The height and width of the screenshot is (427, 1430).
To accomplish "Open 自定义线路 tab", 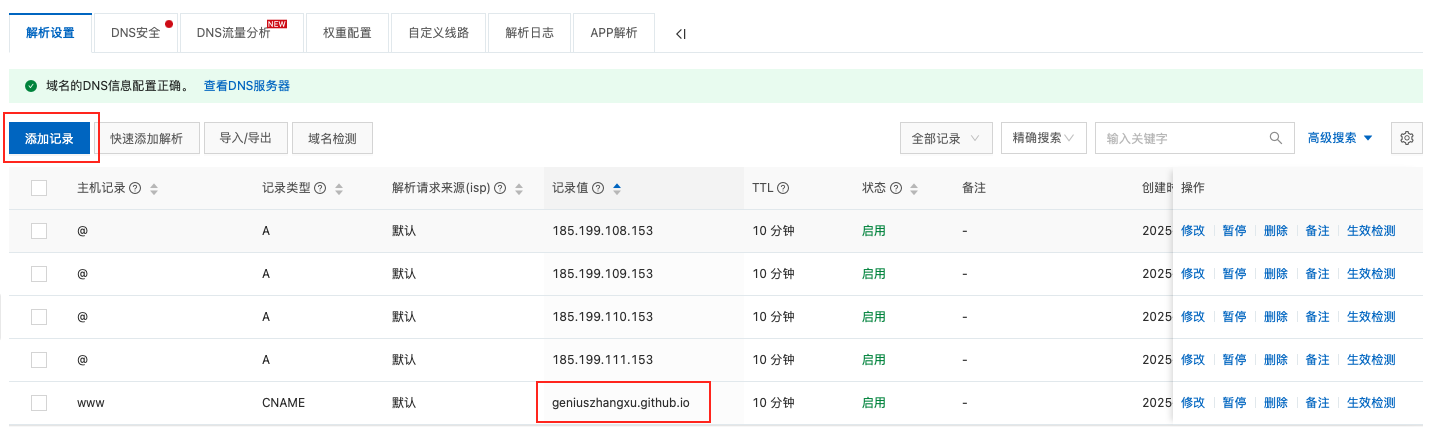I will (438, 33).
